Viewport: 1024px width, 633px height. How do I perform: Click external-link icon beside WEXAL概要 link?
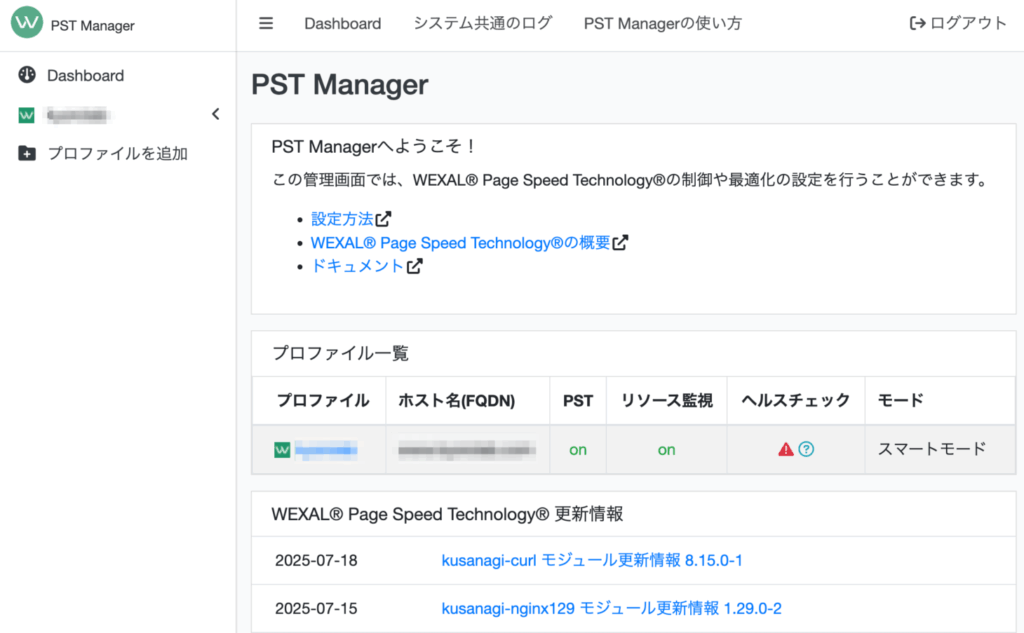pyautogui.click(x=620, y=242)
